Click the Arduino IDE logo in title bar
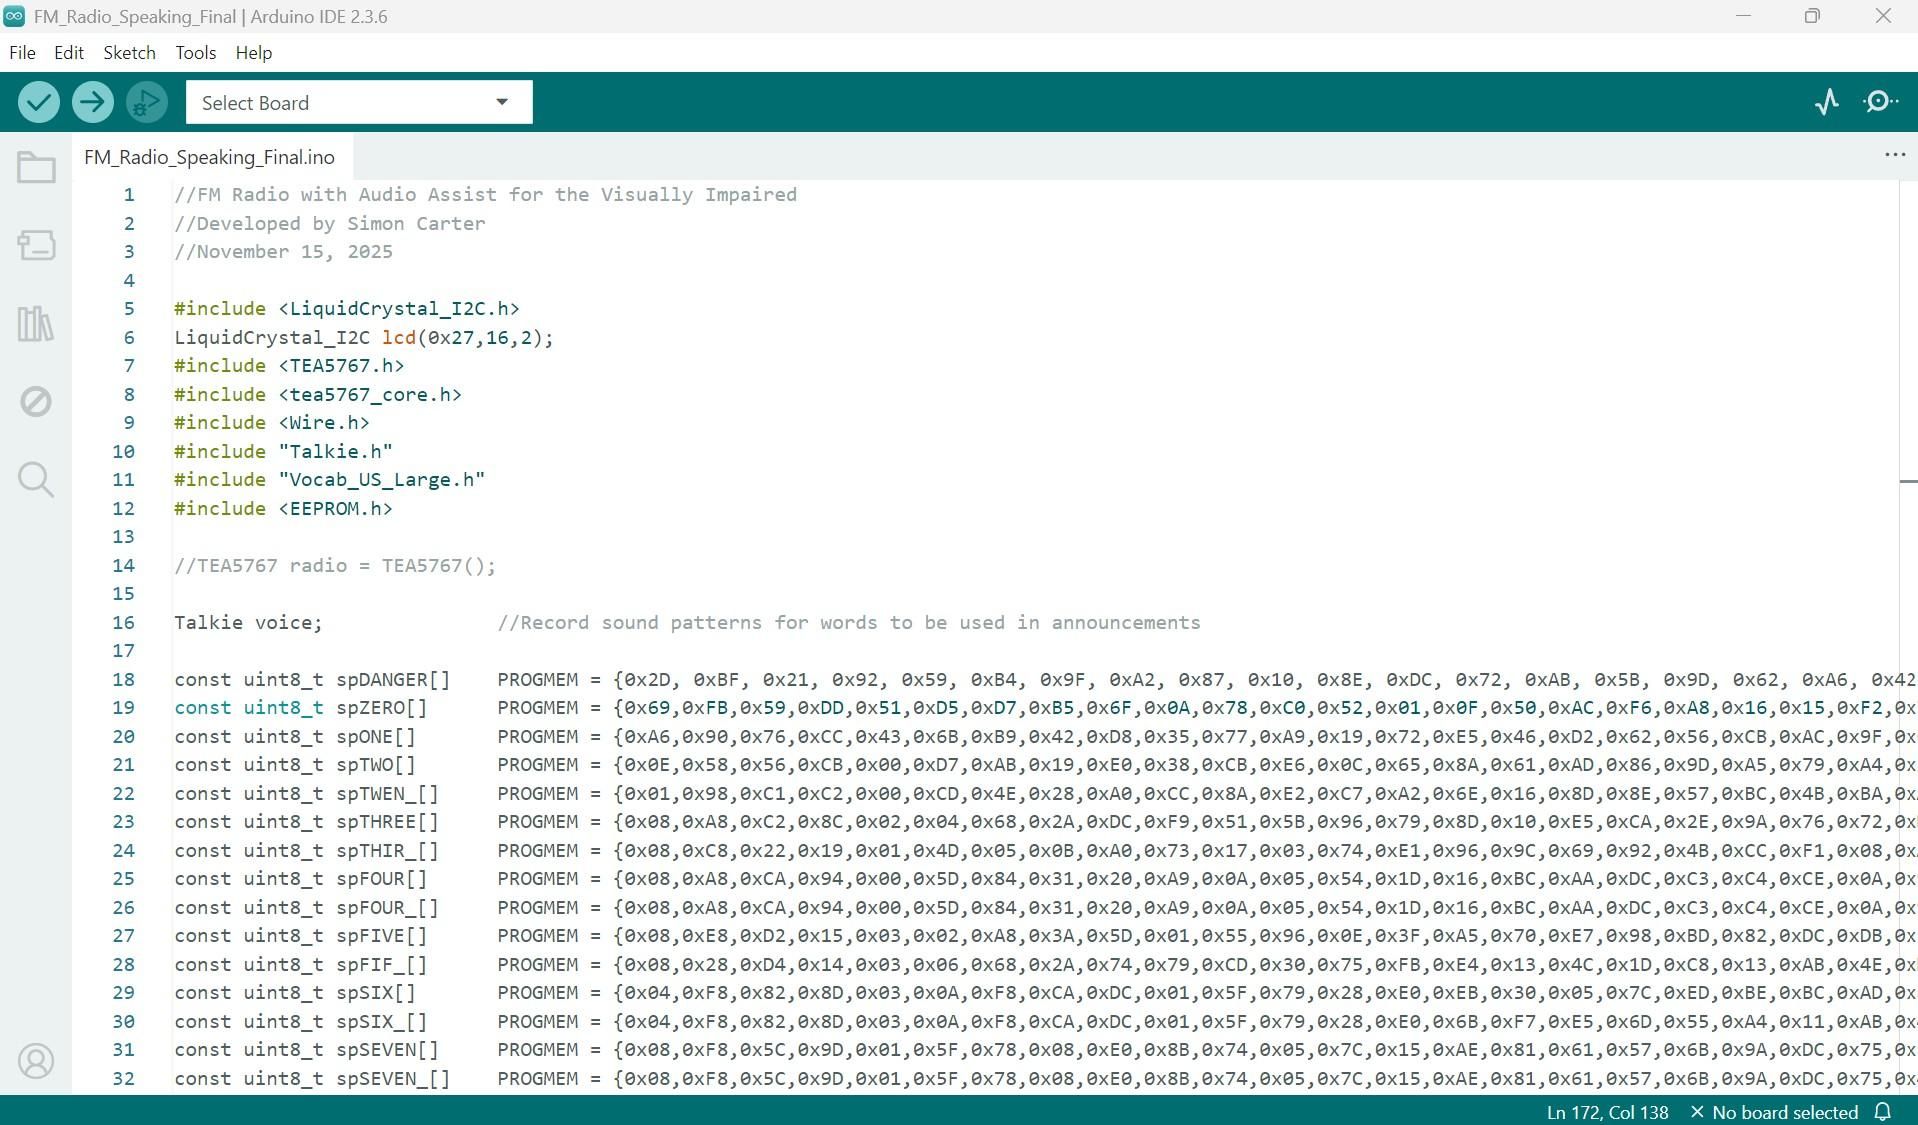The image size is (1918, 1125). click(14, 16)
